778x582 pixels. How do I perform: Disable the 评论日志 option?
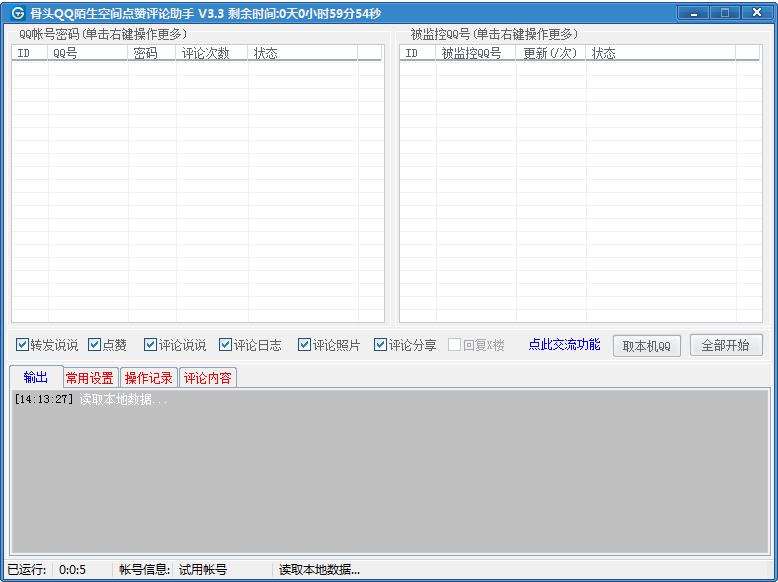pyautogui.click(x=226, y=345)
